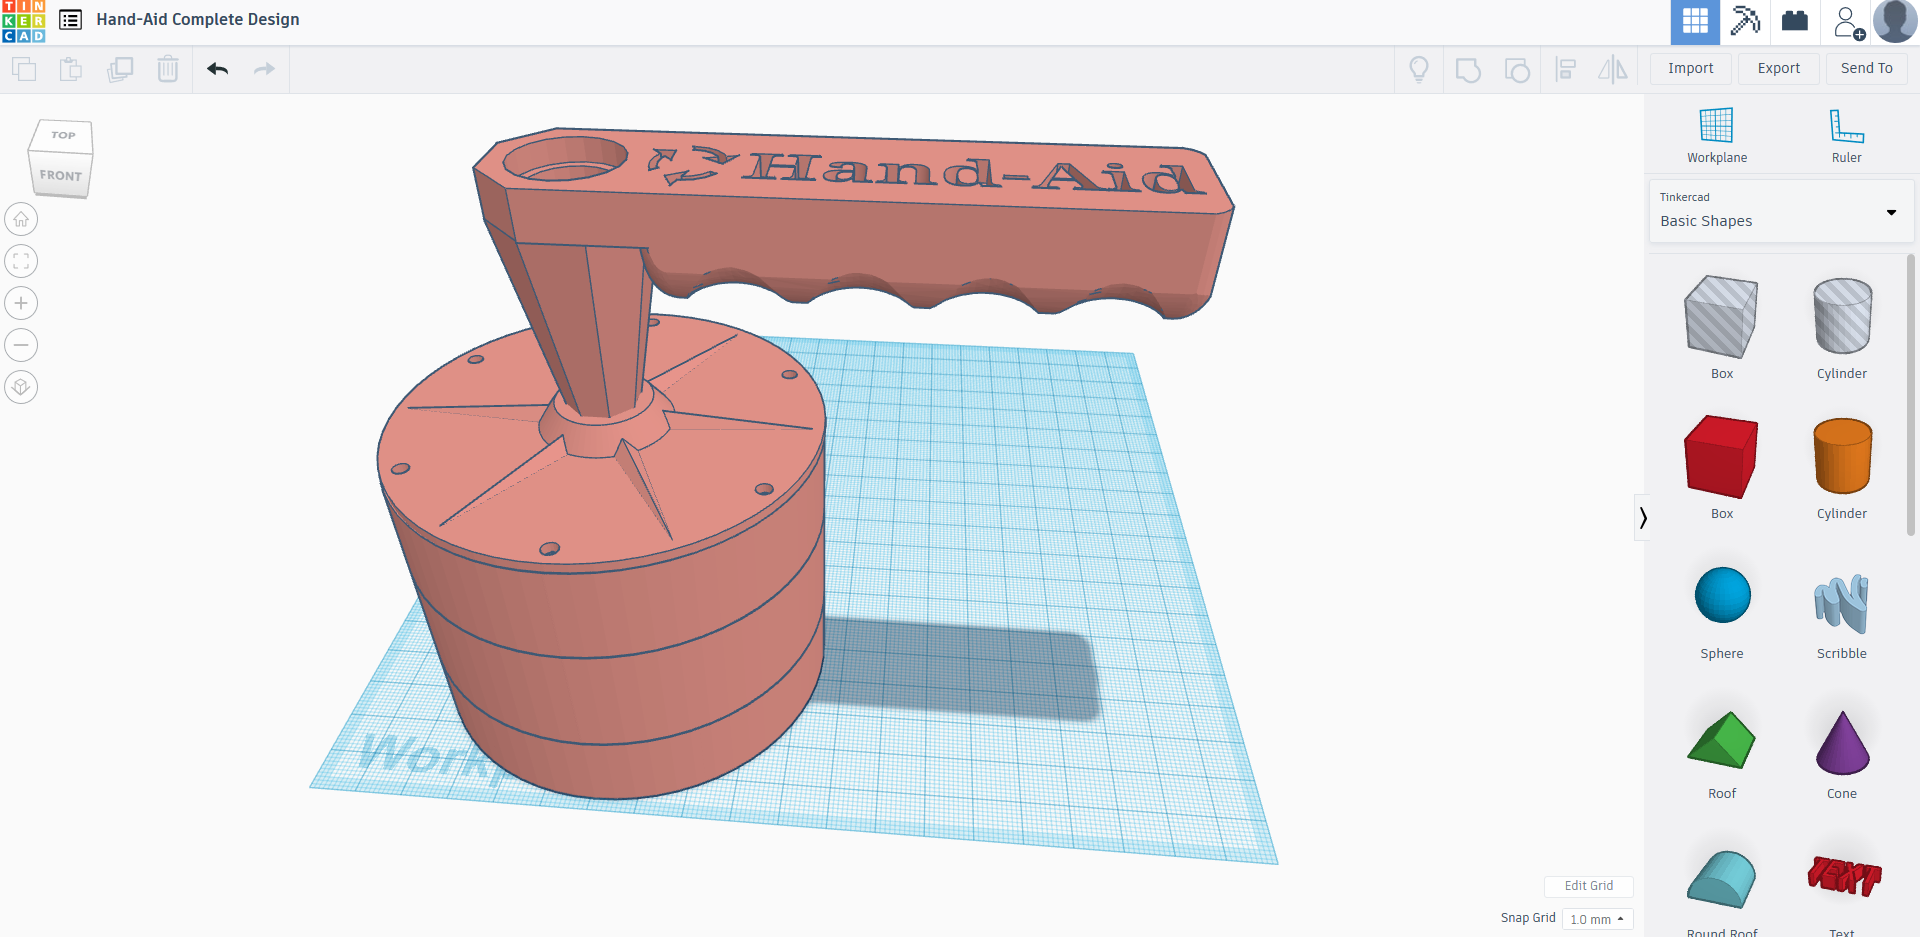The image size is (1920, 937).
Task: Open the Bricks mode icon
Action: pos(1795,21)
